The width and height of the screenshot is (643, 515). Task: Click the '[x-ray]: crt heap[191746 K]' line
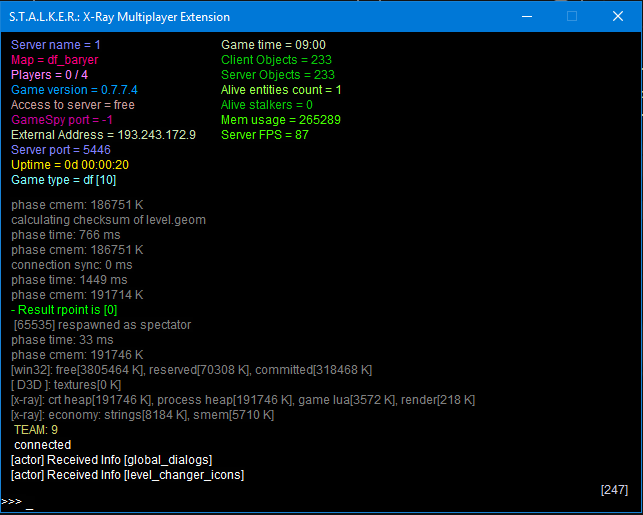pos(243,400)
